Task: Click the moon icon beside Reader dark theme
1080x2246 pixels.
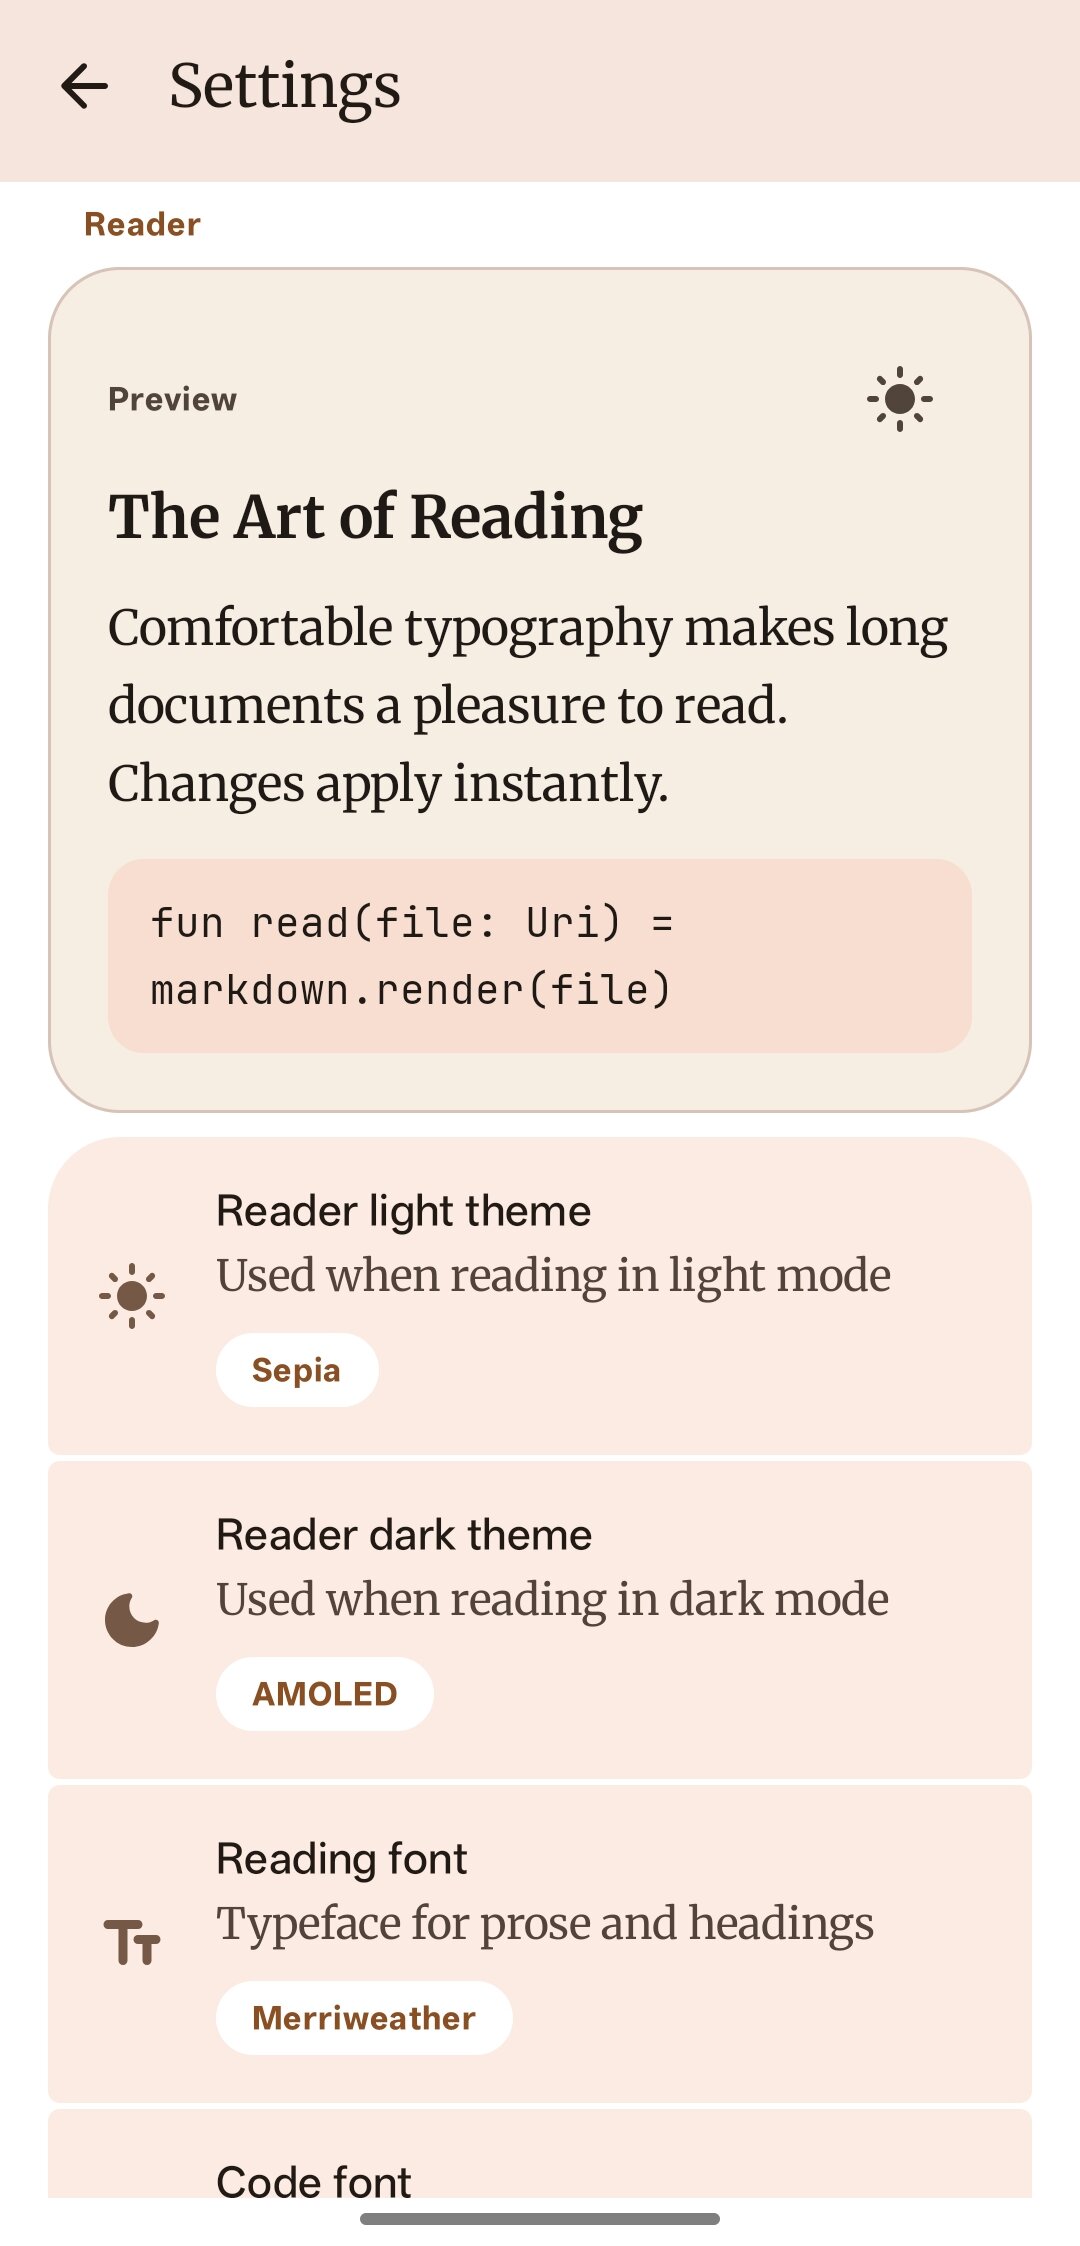Action: point(132,1620)
